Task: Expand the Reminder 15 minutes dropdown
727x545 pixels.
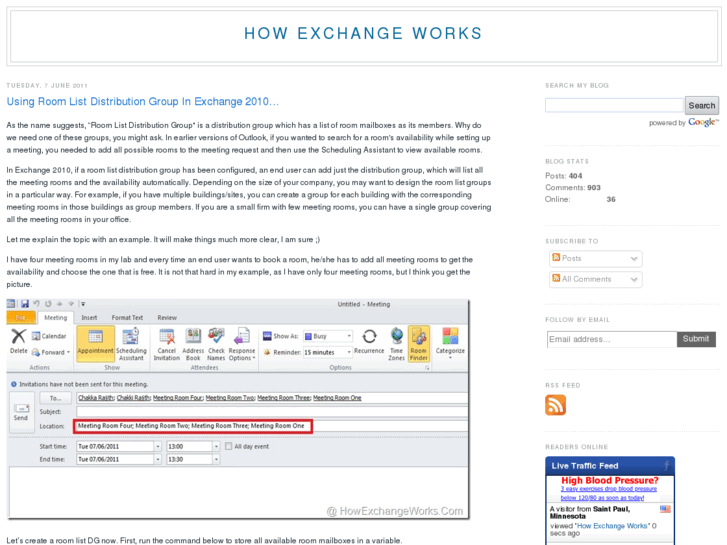Action: click(x=349, y=352)
